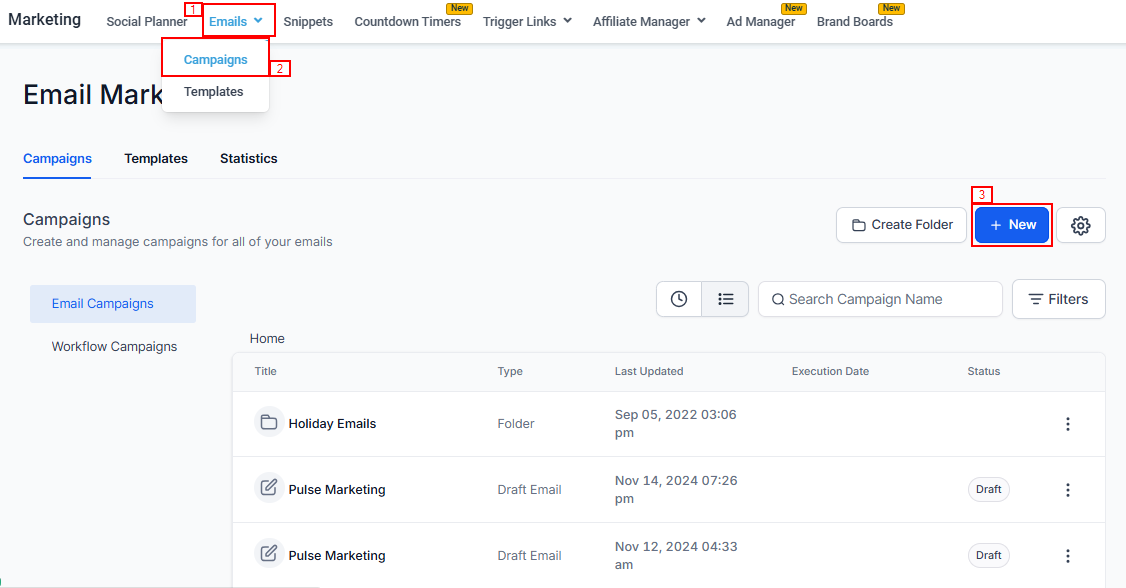Open the Filters panel
The width and height of the screenshot is (1126, 588).
[1058, 299]
